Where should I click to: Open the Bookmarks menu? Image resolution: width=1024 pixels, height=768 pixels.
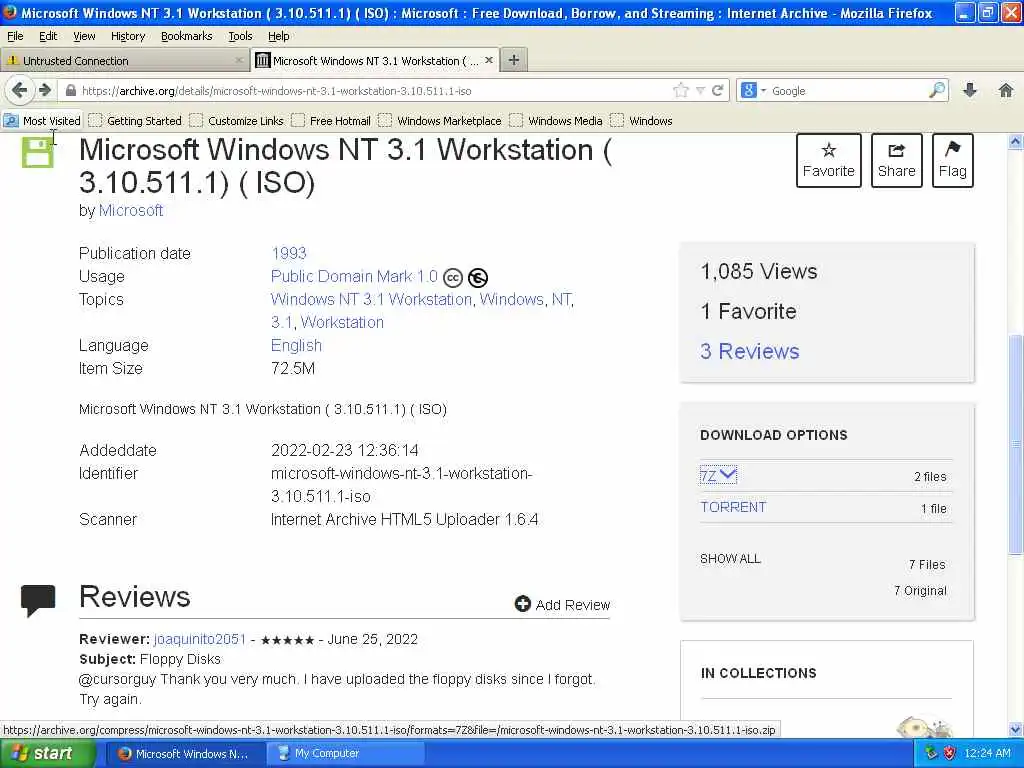[187, 36]
